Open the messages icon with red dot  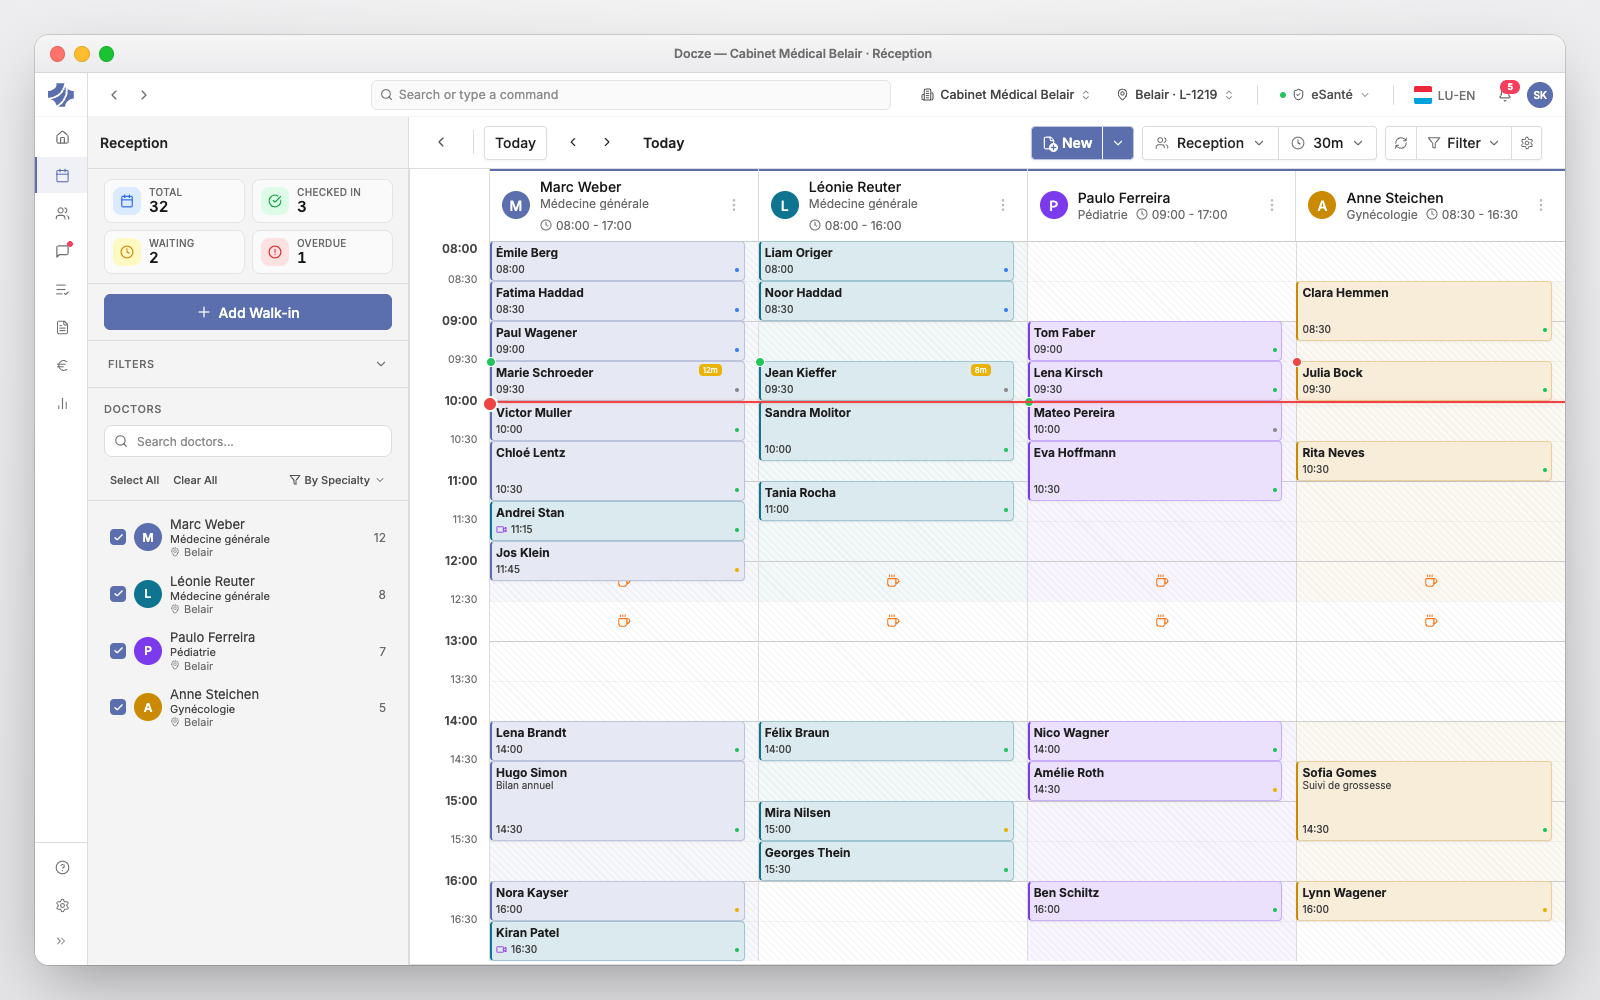click(x=62, y=251)
